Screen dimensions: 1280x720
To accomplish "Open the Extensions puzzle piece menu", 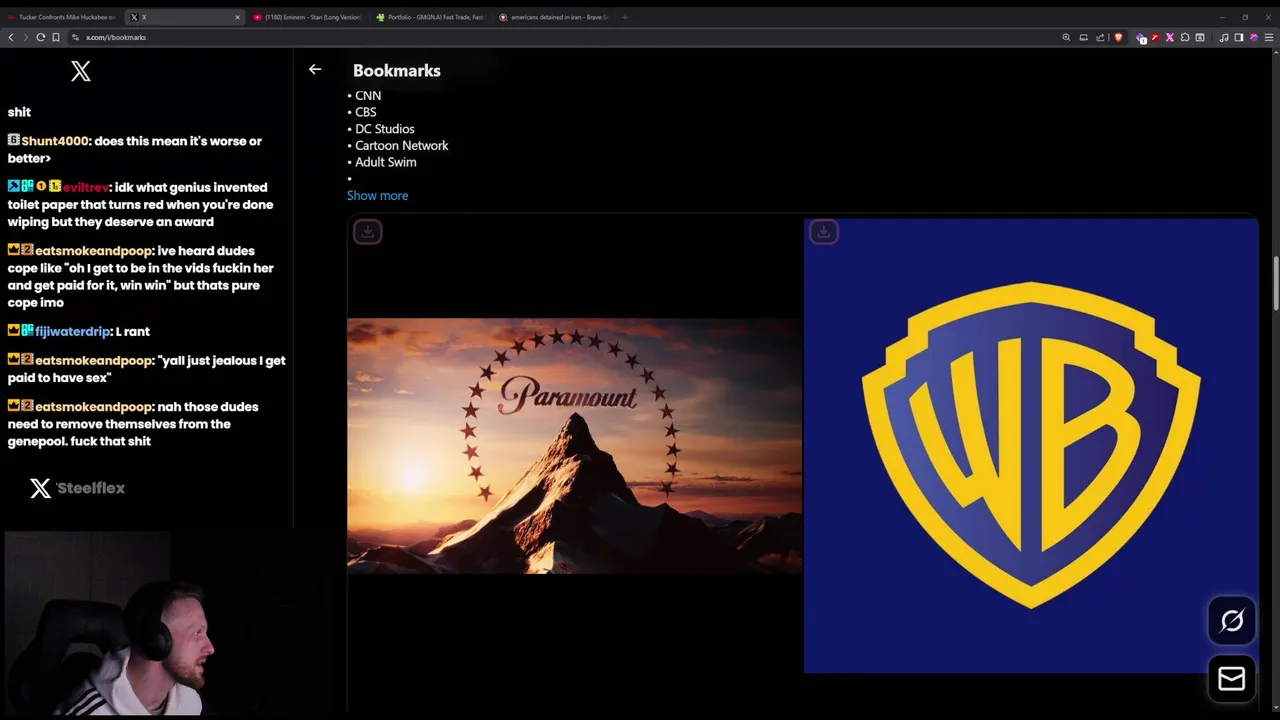I will coord(1185,37).
